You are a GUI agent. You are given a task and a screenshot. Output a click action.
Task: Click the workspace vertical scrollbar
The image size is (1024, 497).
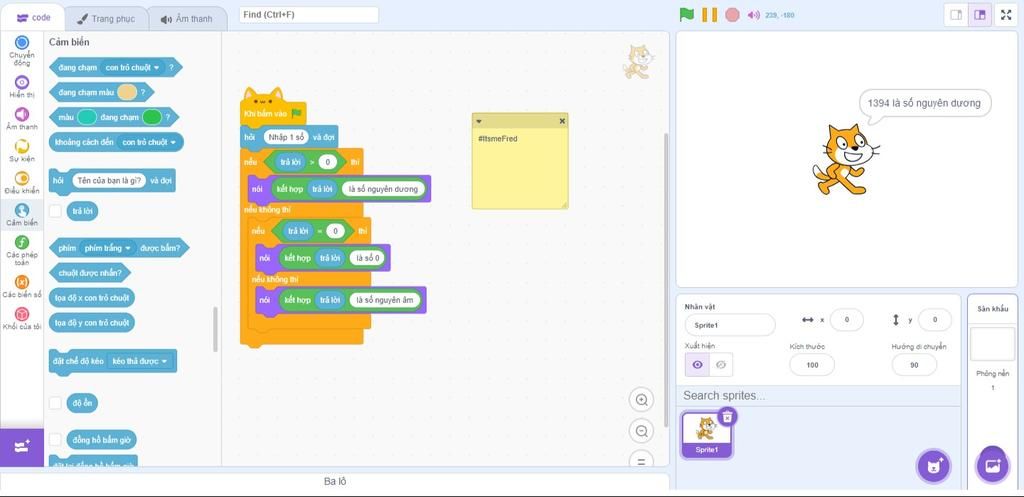click(x=665, y=280)
